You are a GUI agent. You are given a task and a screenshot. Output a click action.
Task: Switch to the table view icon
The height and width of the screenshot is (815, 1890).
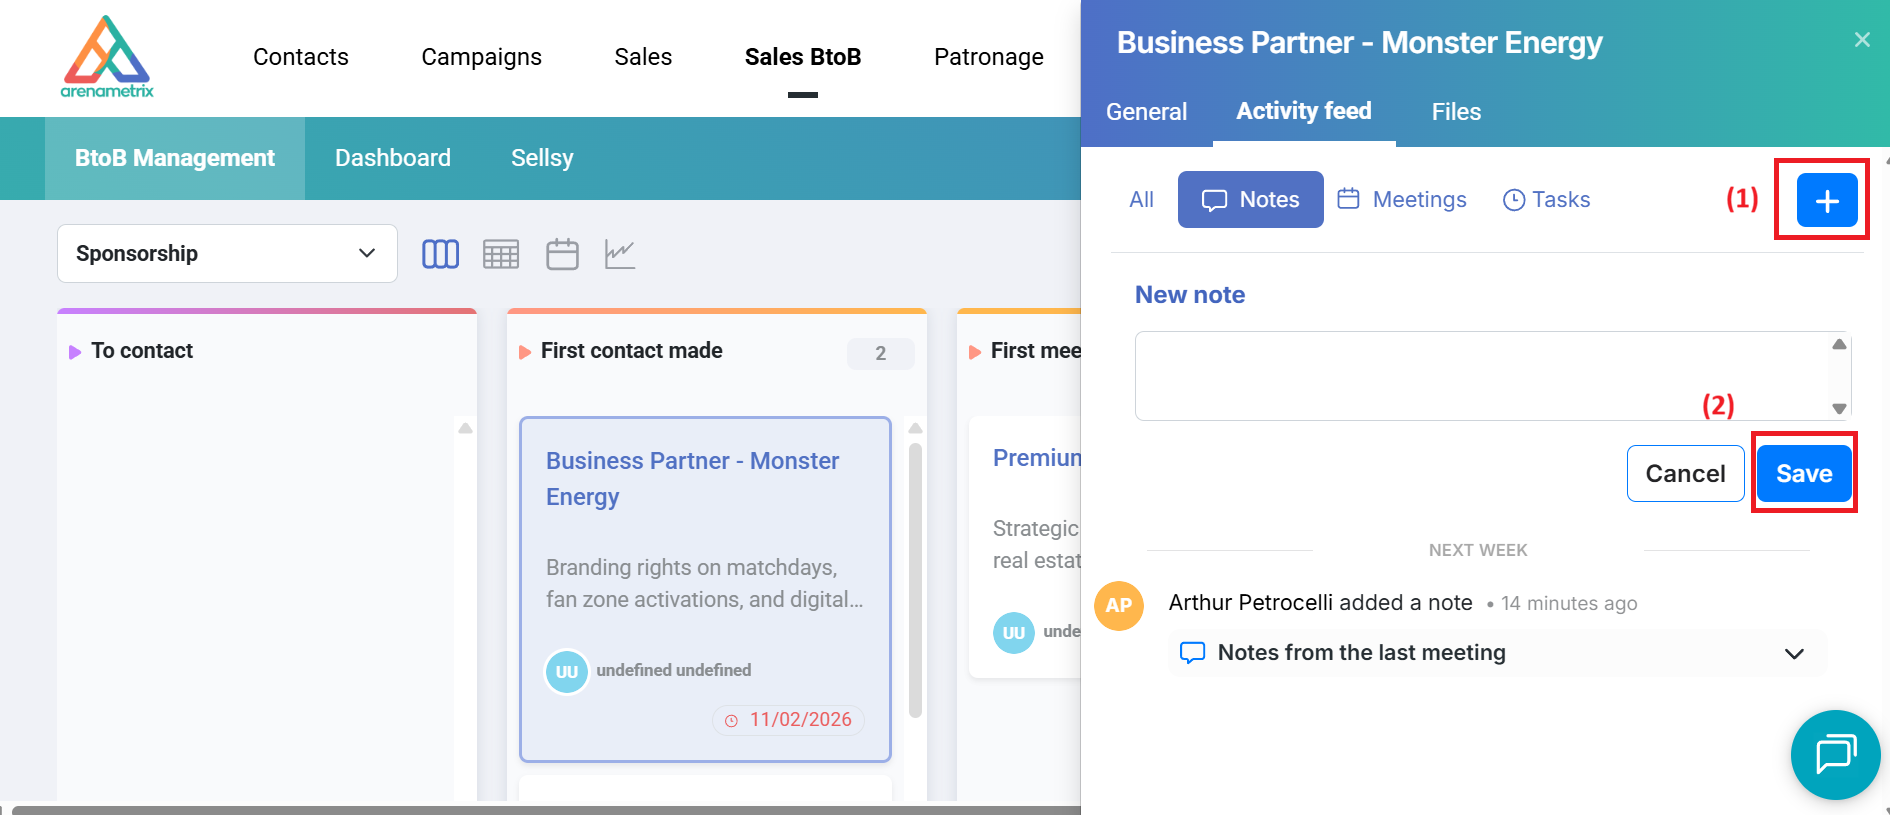click(x=501, y=254)
